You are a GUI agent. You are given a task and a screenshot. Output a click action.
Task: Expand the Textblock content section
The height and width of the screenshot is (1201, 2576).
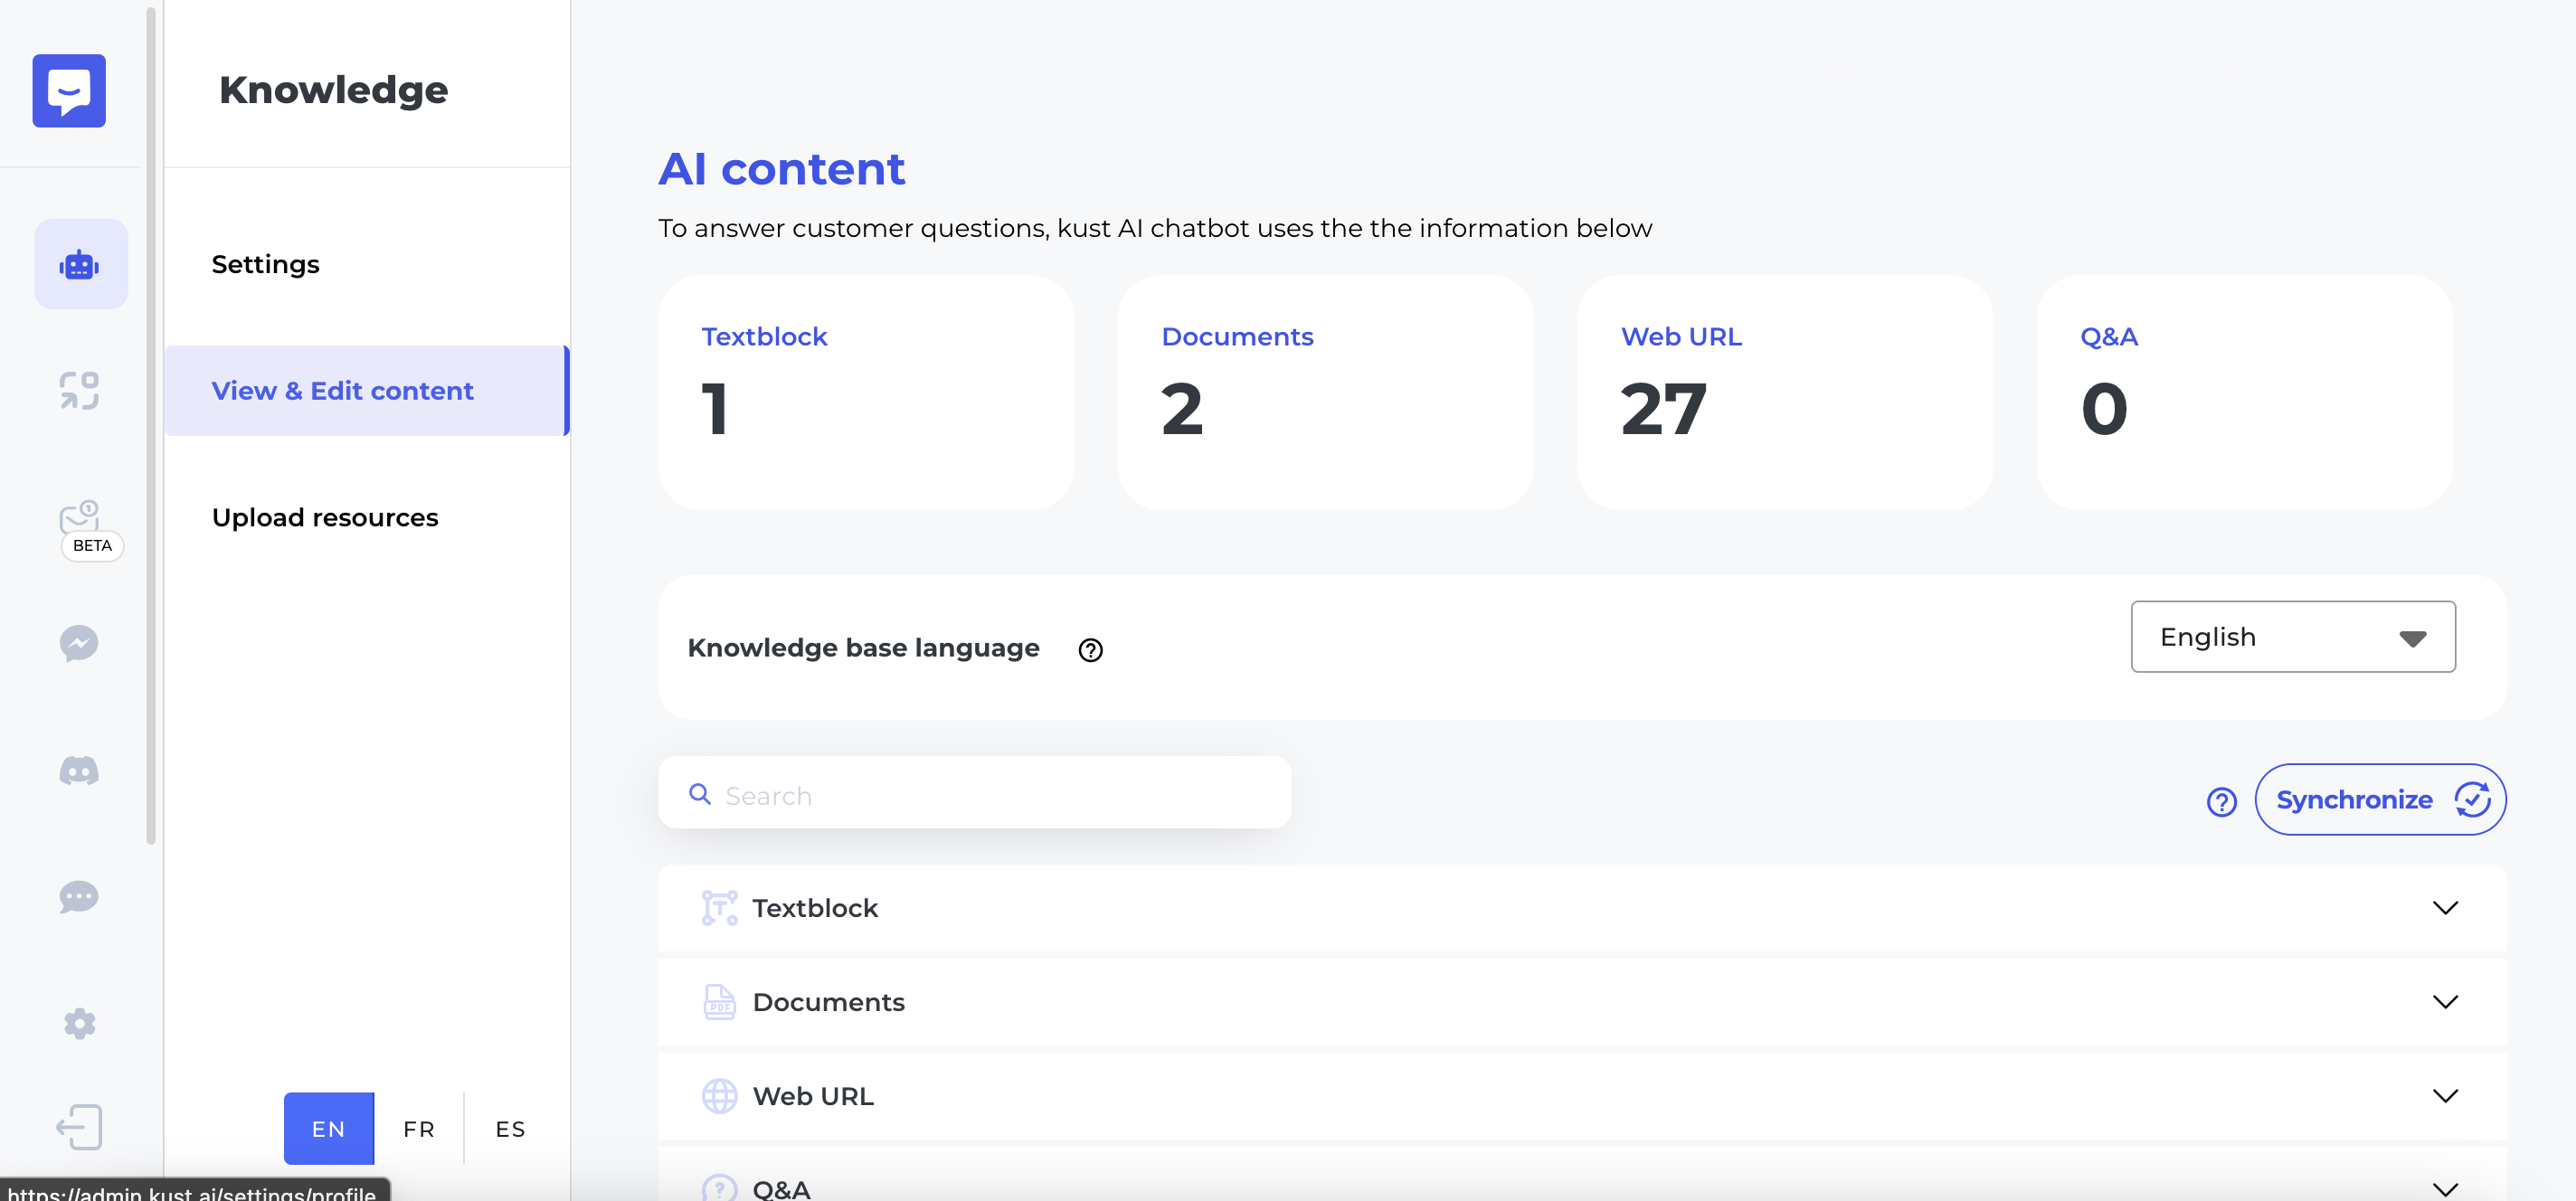pyautogui.click(x=2445, y=908)
